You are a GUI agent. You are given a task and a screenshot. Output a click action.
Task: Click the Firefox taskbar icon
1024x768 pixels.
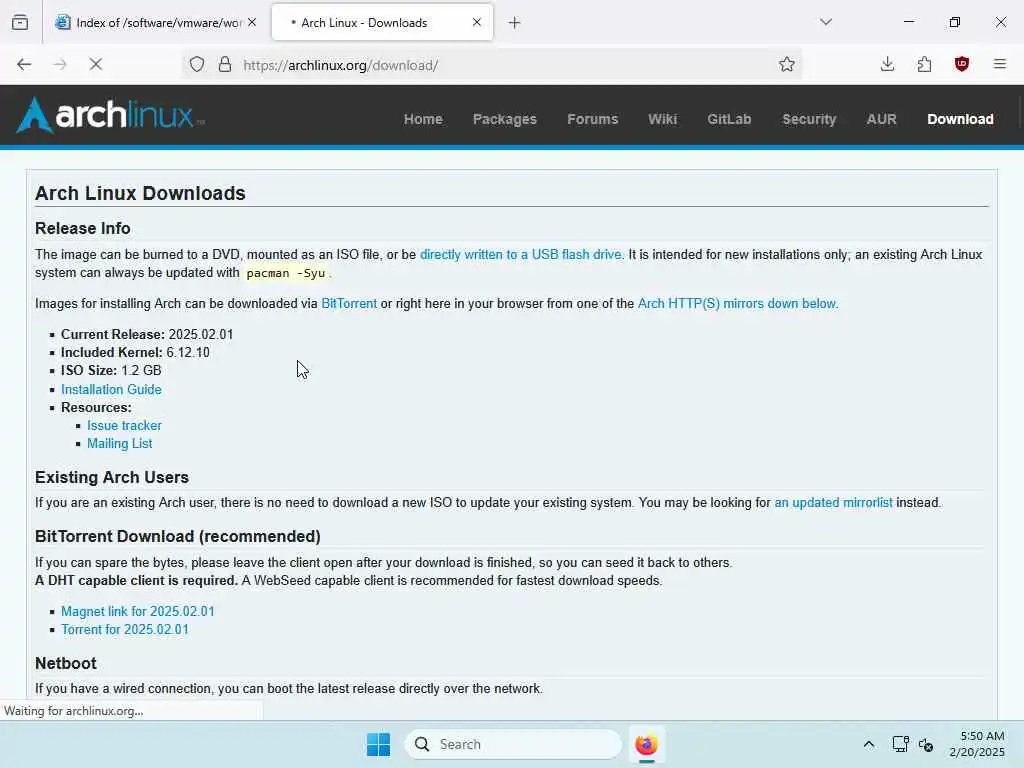[647, 744]
